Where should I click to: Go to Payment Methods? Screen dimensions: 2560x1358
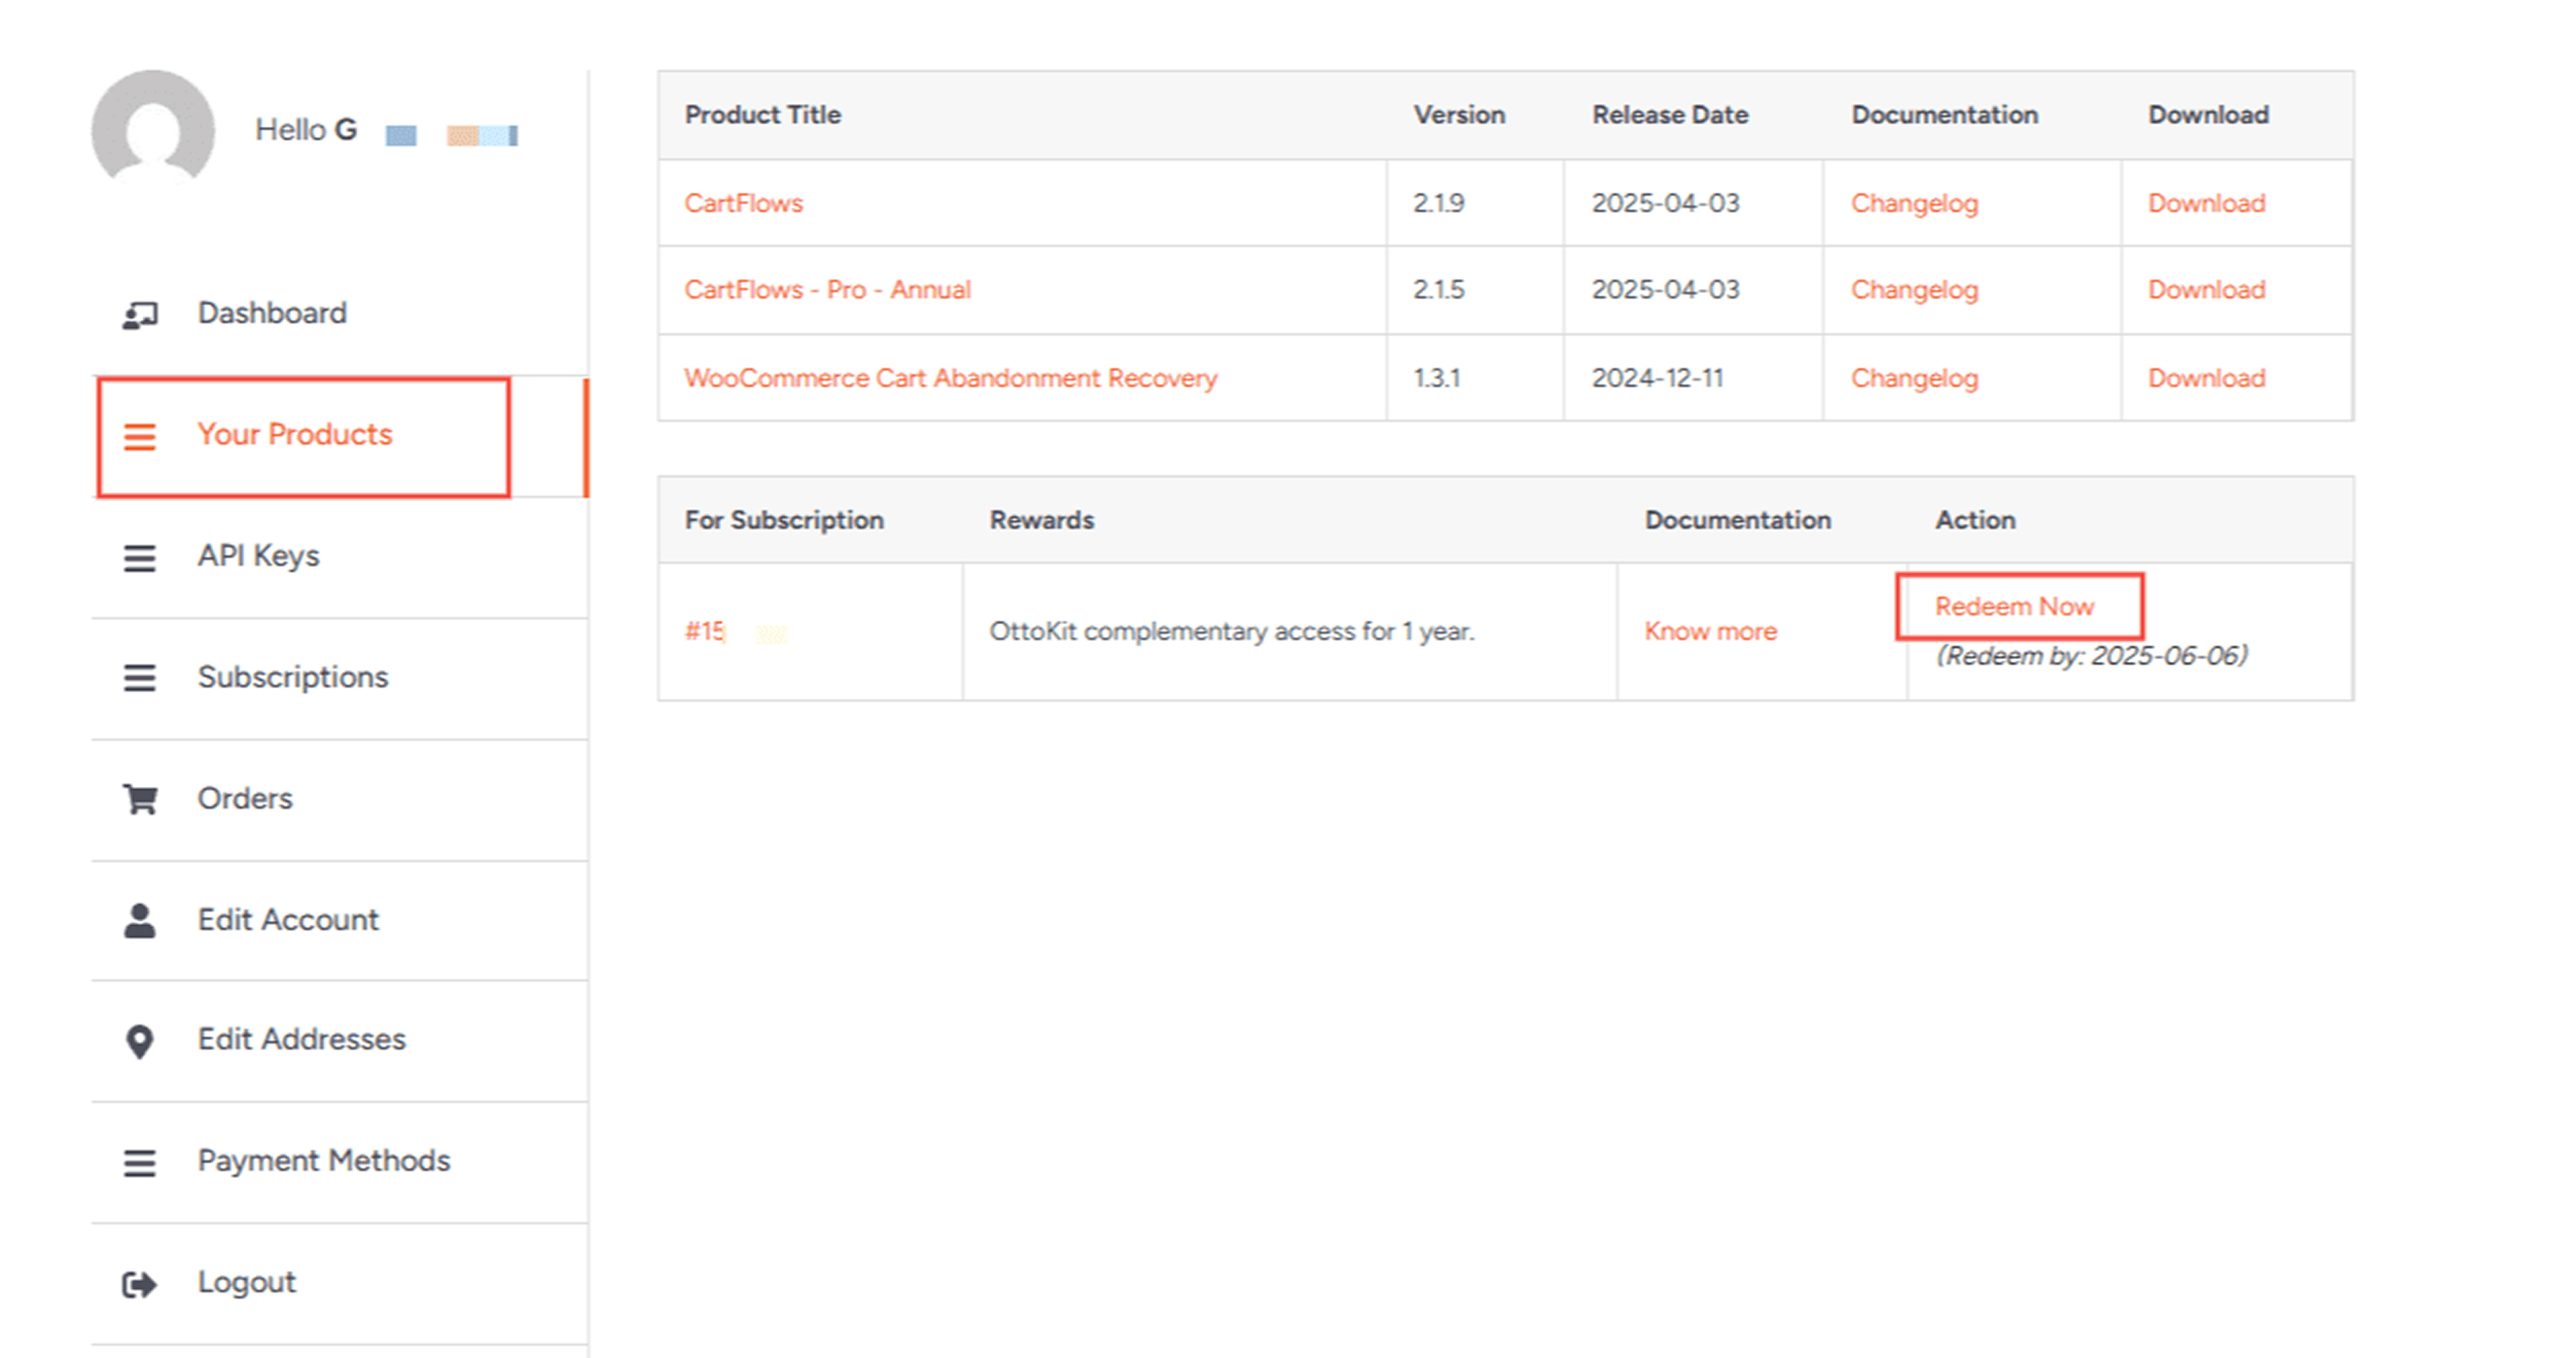[x=324, y=1160]
